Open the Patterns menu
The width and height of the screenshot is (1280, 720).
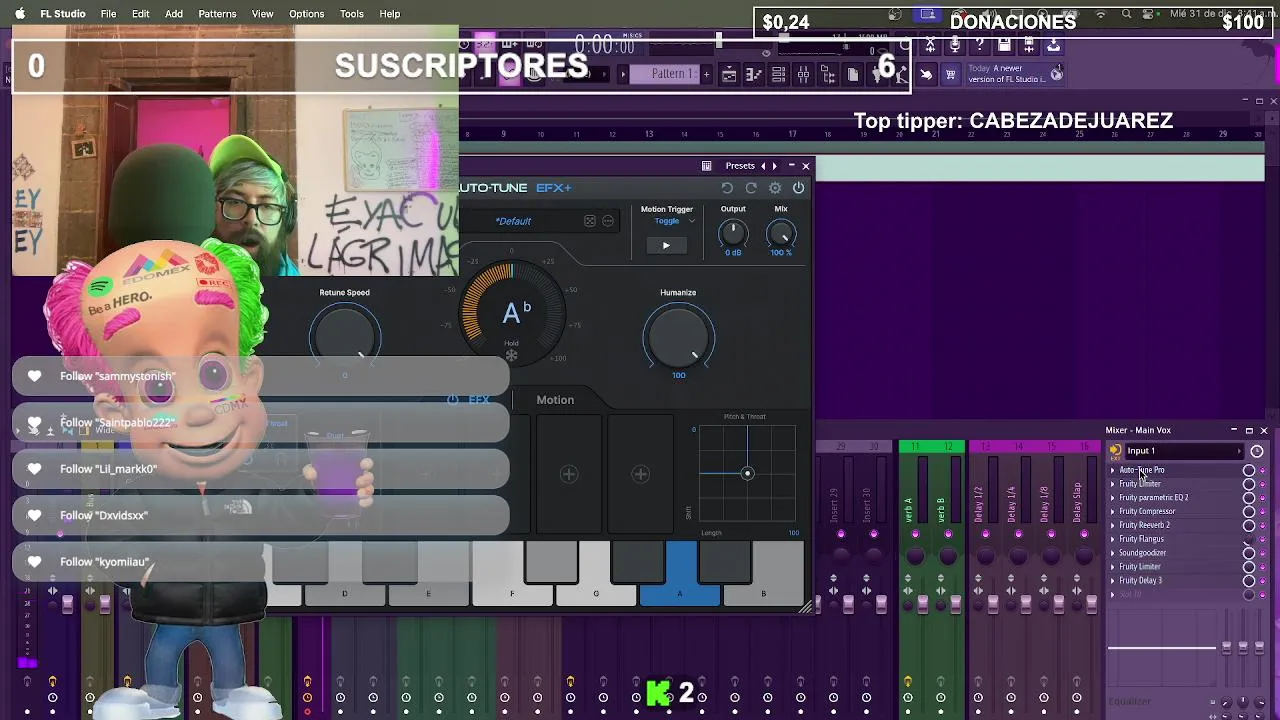[x=217, y=14]
